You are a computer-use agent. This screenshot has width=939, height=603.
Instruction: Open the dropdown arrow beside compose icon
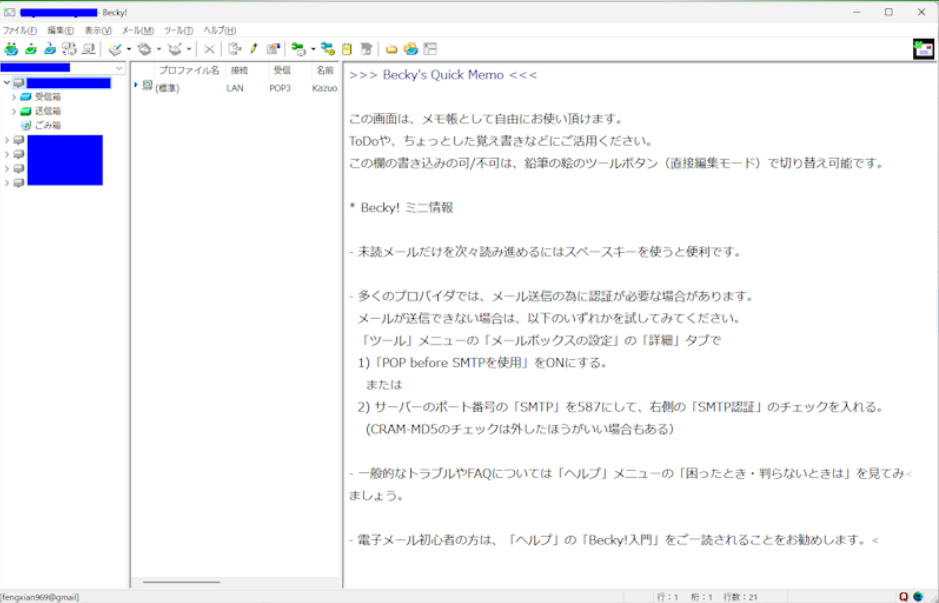click(x=129, y=49)
